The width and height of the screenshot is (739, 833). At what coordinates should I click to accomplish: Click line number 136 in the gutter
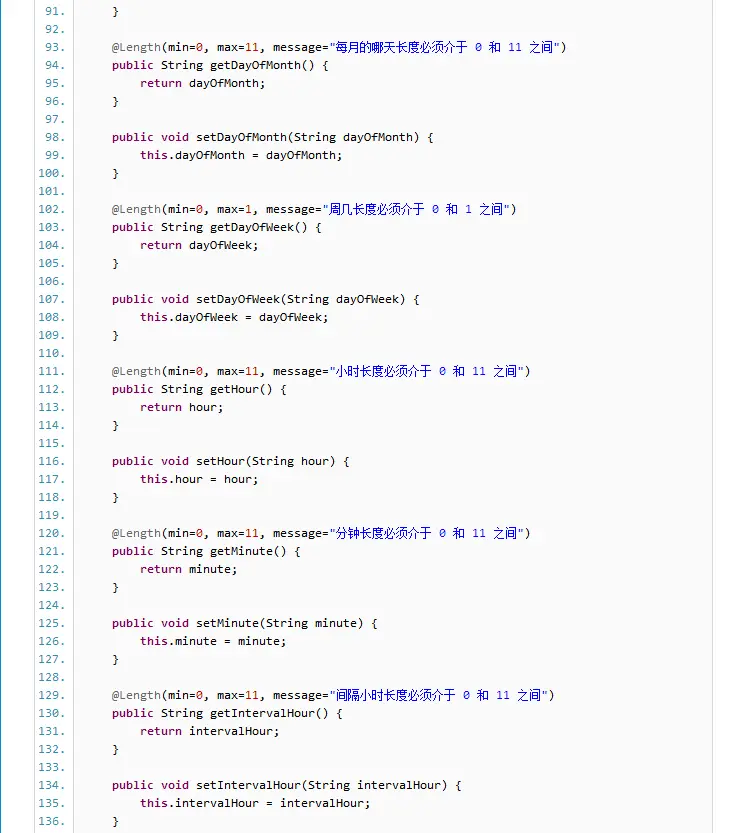52,821
